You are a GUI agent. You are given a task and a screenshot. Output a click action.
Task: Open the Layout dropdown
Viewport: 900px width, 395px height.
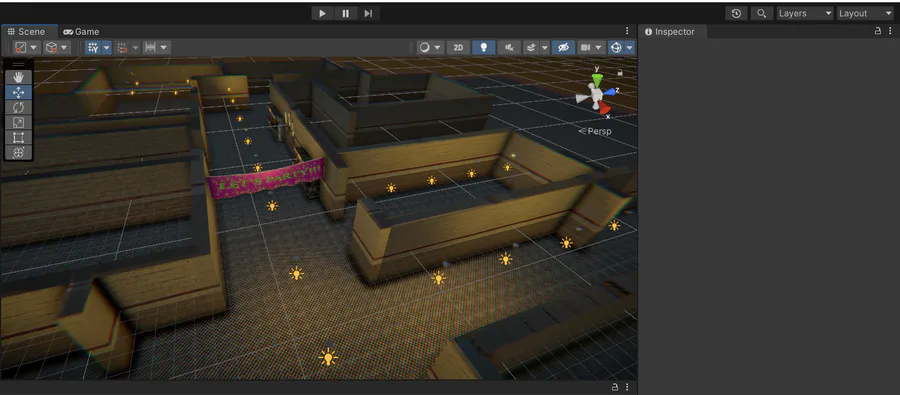(x=865, y=13)
